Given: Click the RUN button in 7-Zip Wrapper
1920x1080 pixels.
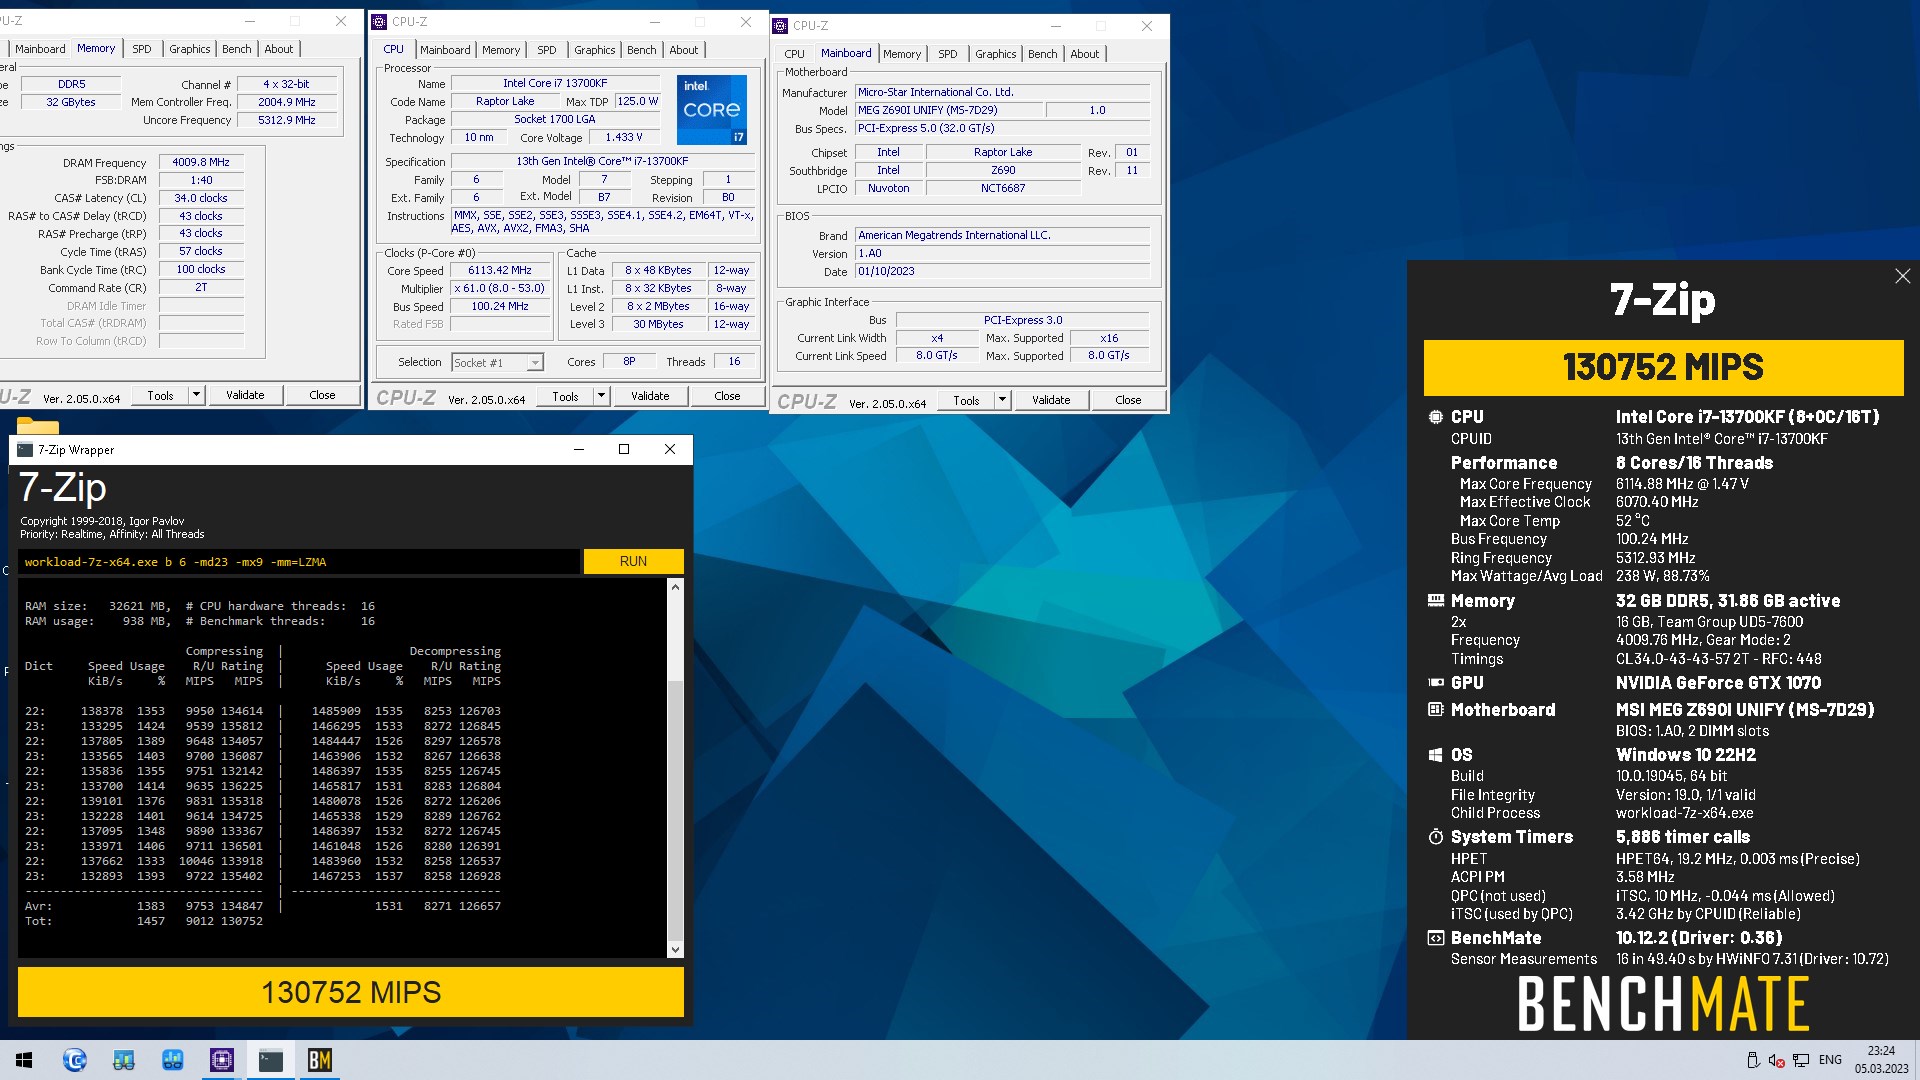Looking at the screenshot, I should pos(633,561).
